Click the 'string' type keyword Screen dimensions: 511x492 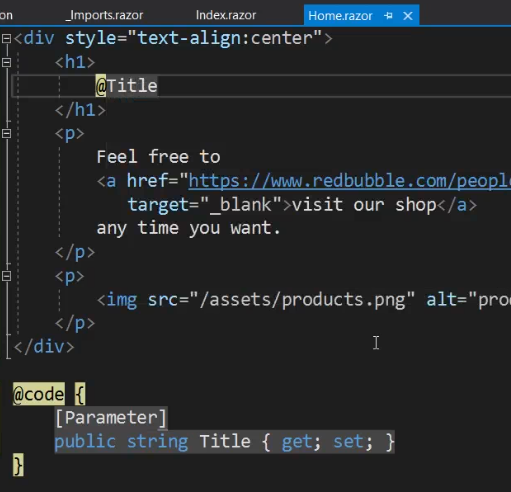158,442
